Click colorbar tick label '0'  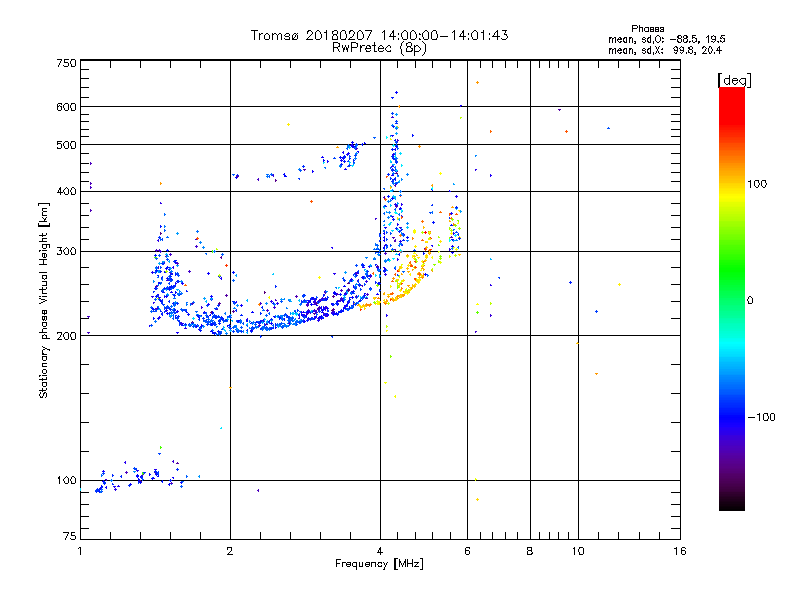pyautogui.click(x=750, y=301)
